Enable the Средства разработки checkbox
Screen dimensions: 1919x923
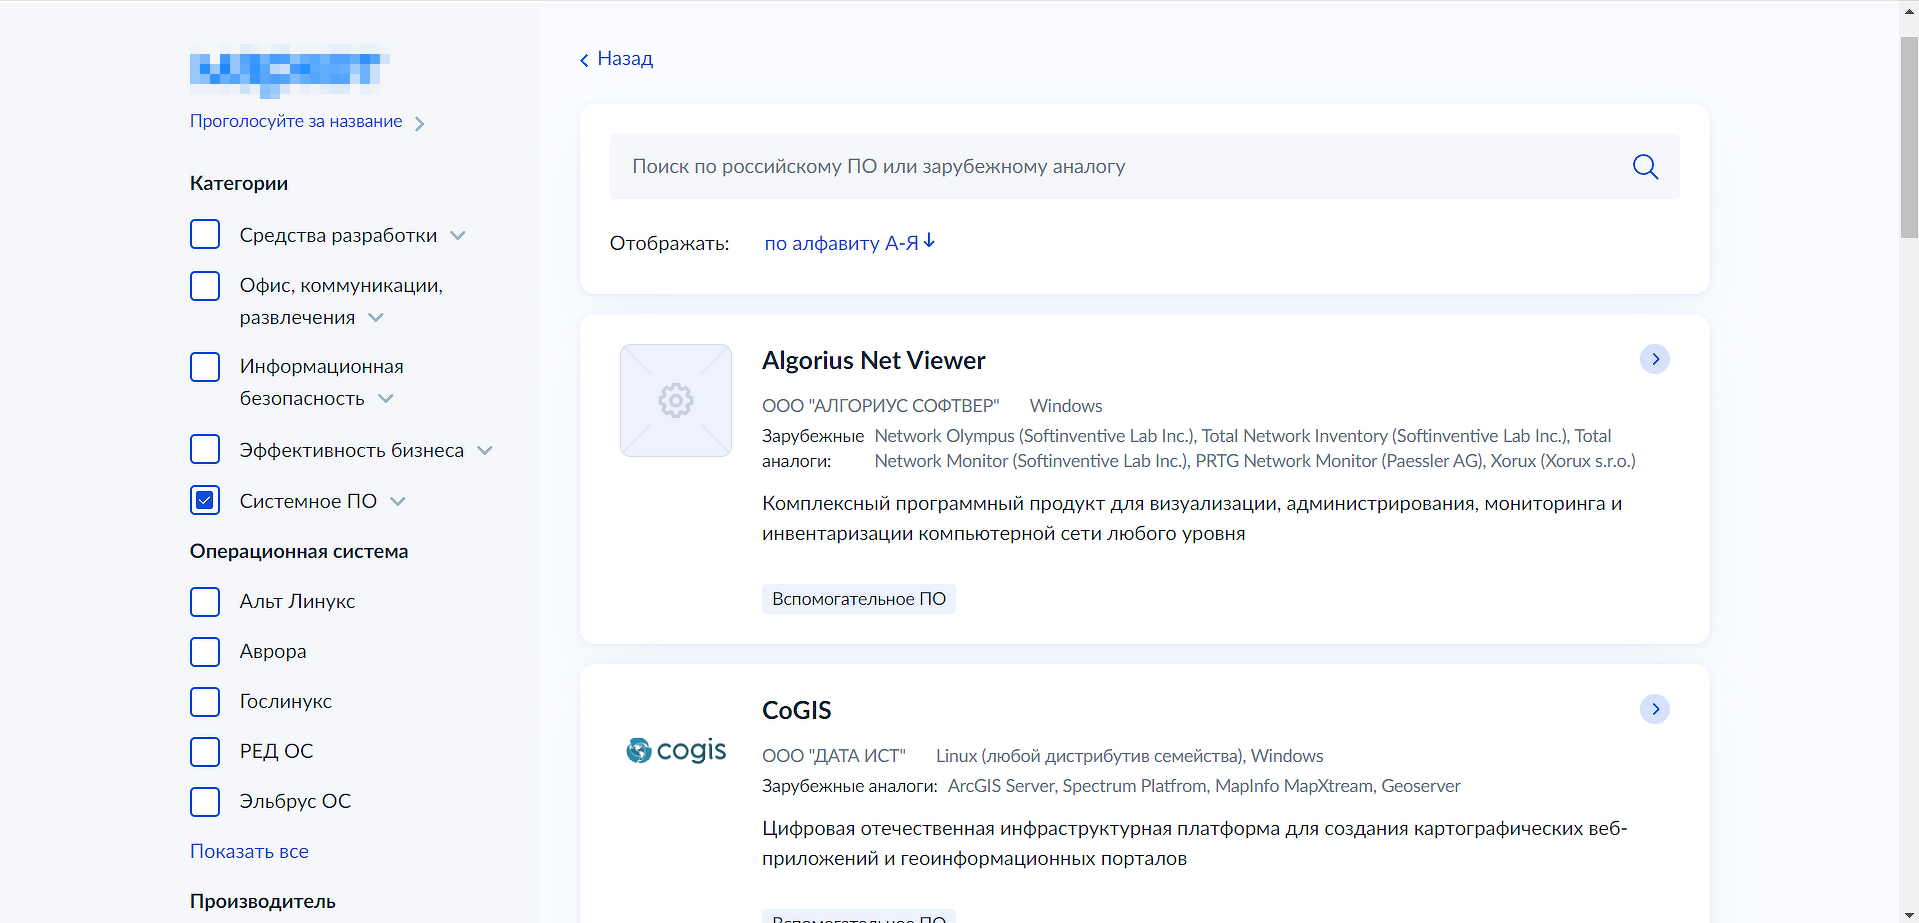(205, 234)
